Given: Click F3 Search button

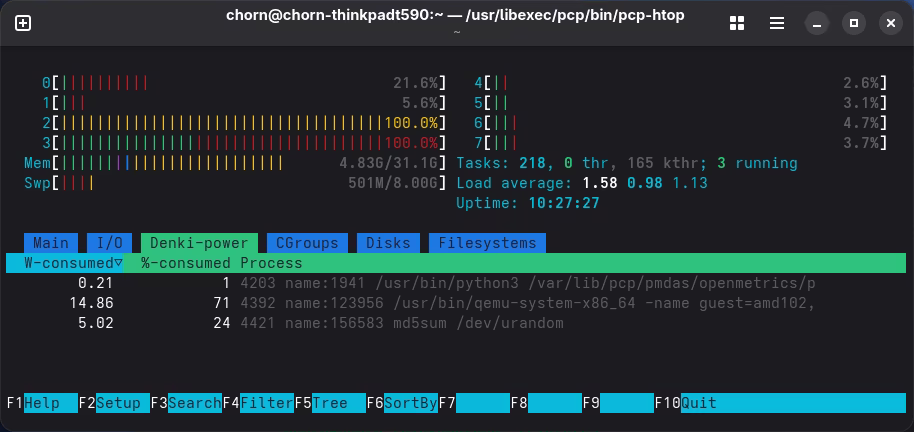Looking at the screenshot, I should pyautogui.click(x=186, y=403).
